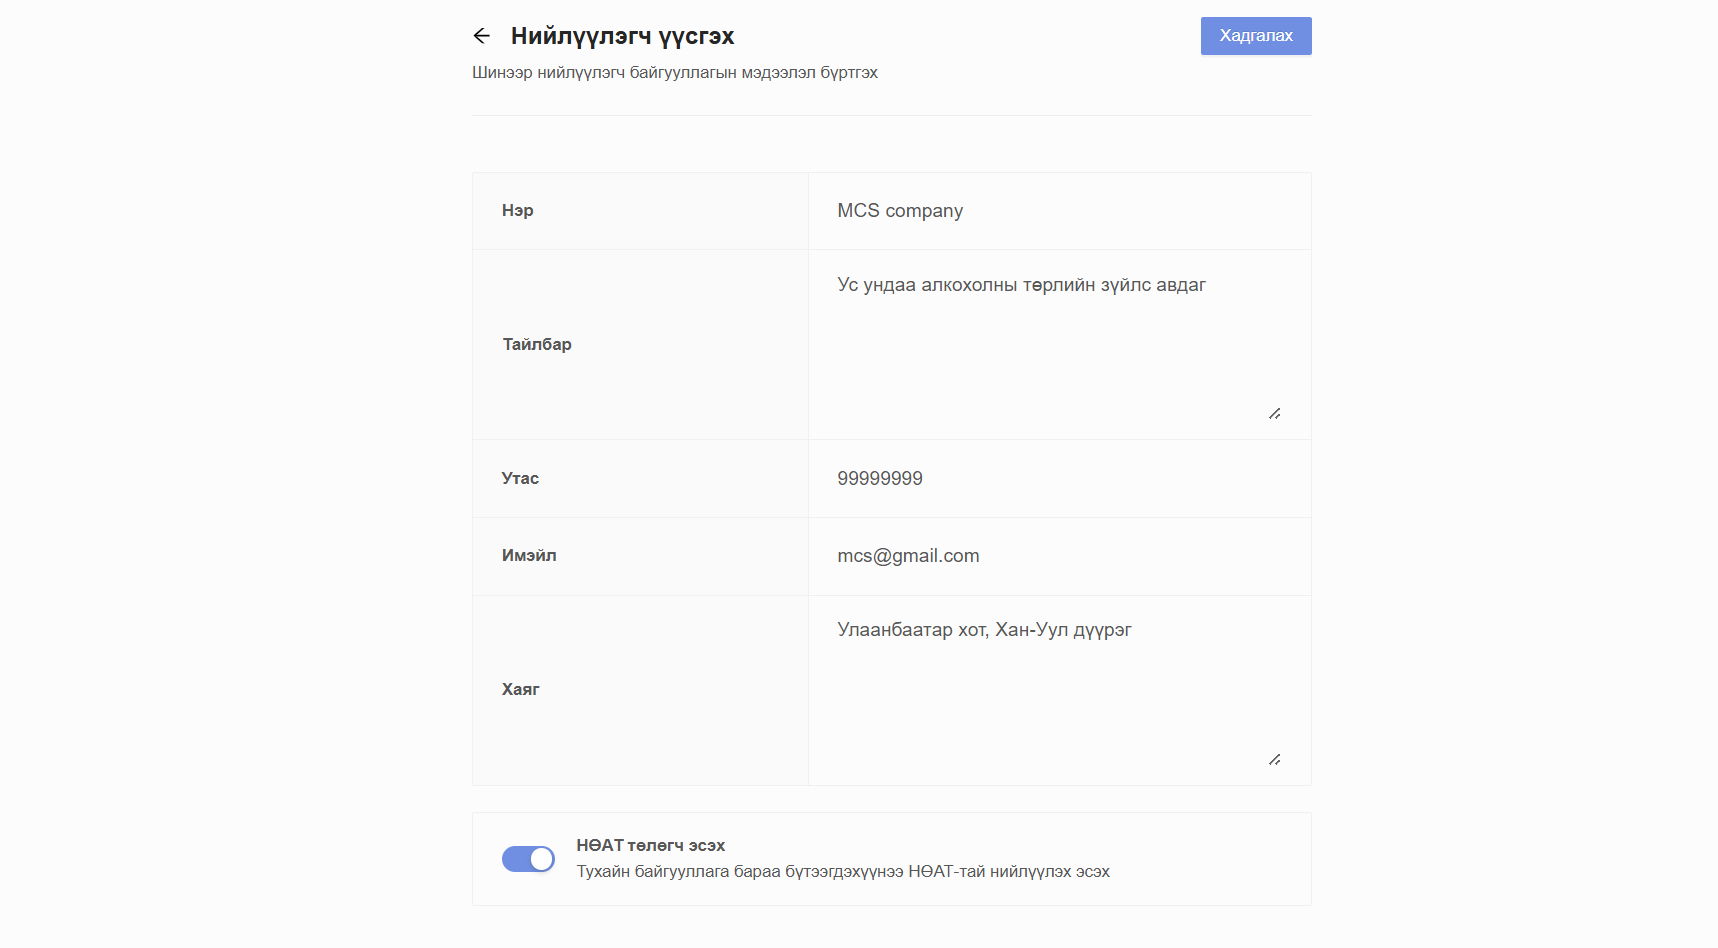Click the Тайлбар row label
The image size is (1718, 948).
(x=536, y=344)
